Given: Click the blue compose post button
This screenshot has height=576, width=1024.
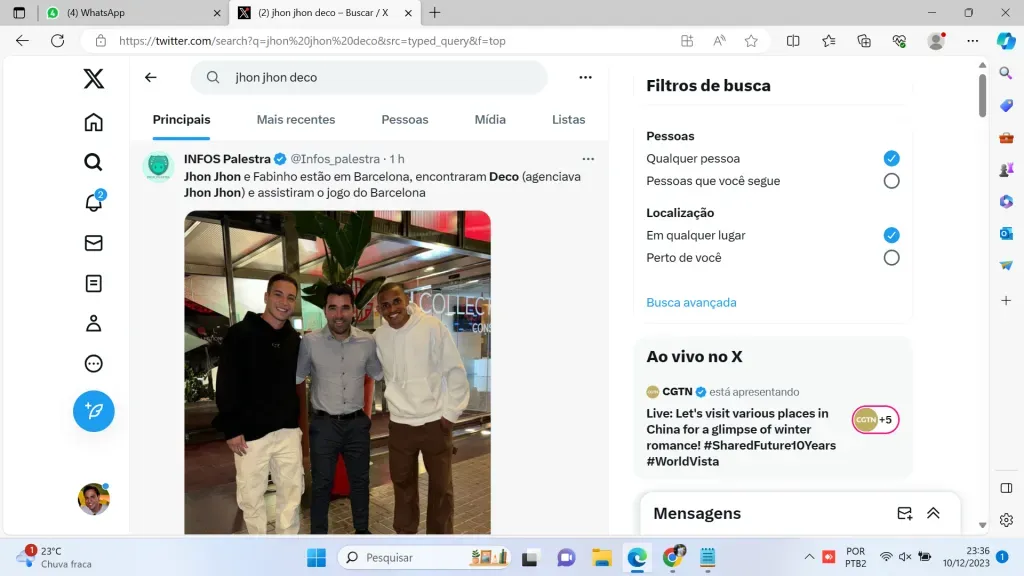Looking at the screenshot, I should pyautogui.click(x=93, y=411).
